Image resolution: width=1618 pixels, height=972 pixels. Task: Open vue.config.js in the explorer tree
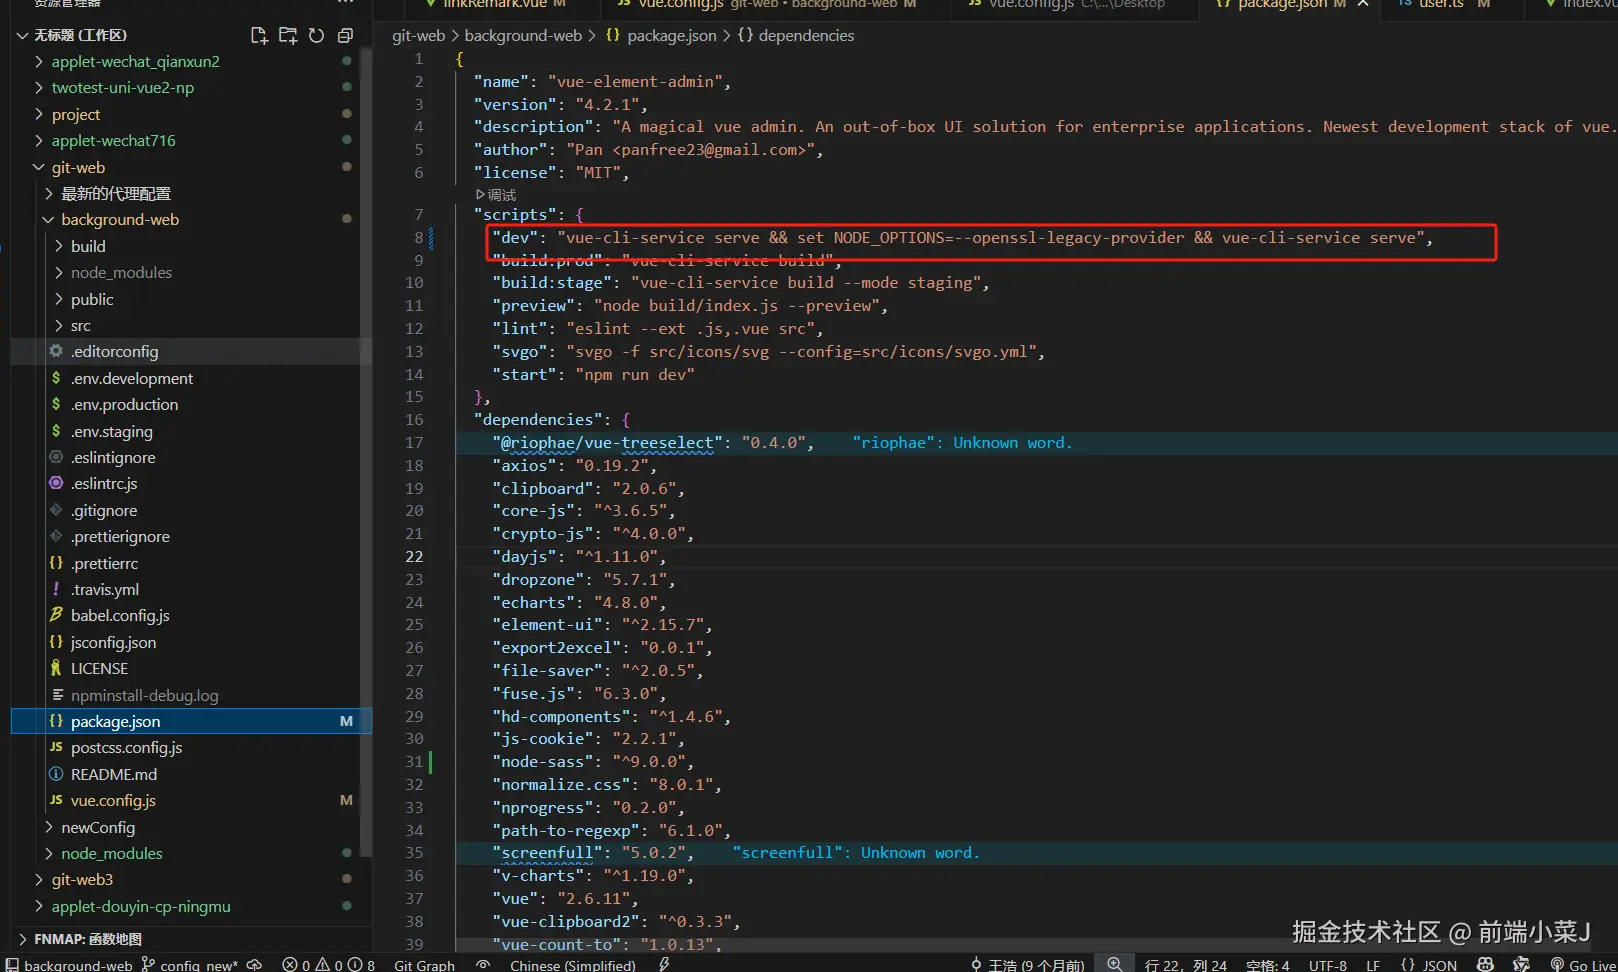click(x=113, y=801)
